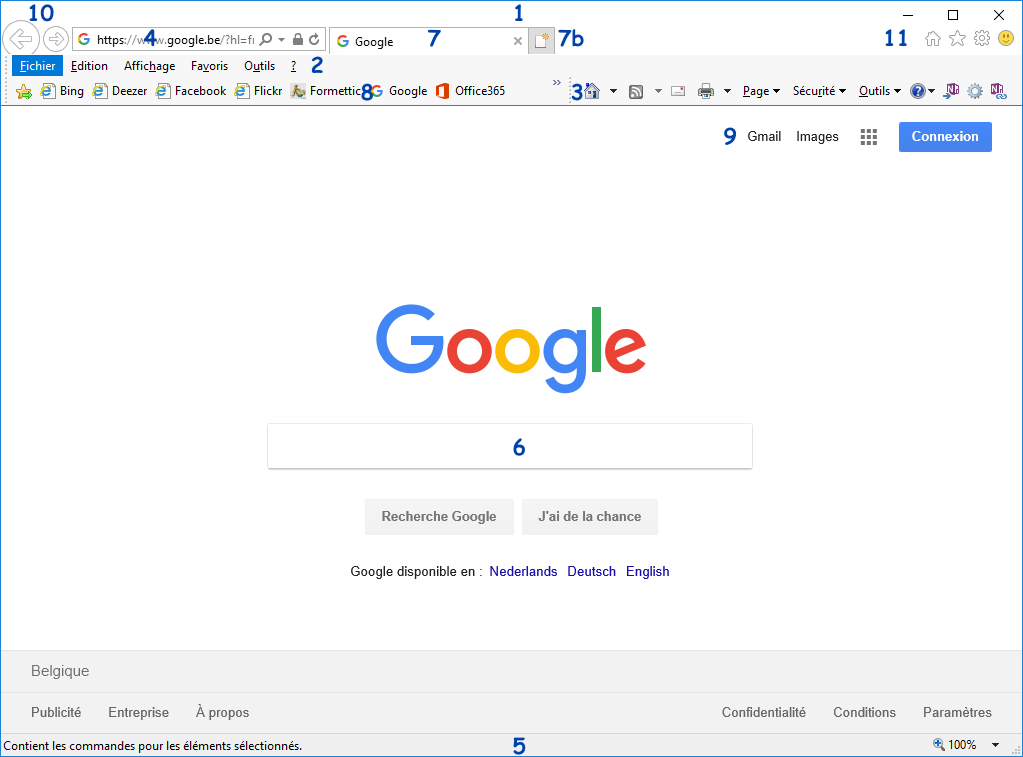
Task: Open the Edition menu
Action: click(89, 66)
